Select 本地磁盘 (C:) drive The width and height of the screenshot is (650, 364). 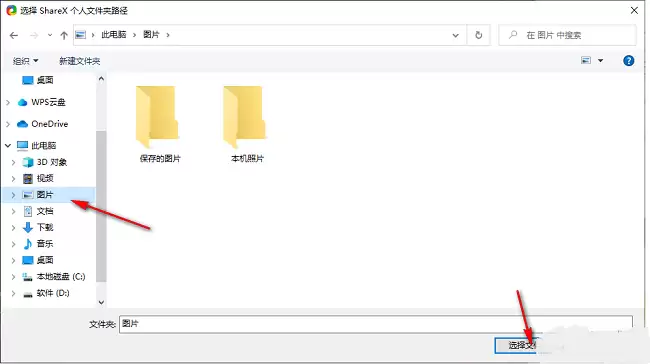pyautogui.click(x=61, y=277)
